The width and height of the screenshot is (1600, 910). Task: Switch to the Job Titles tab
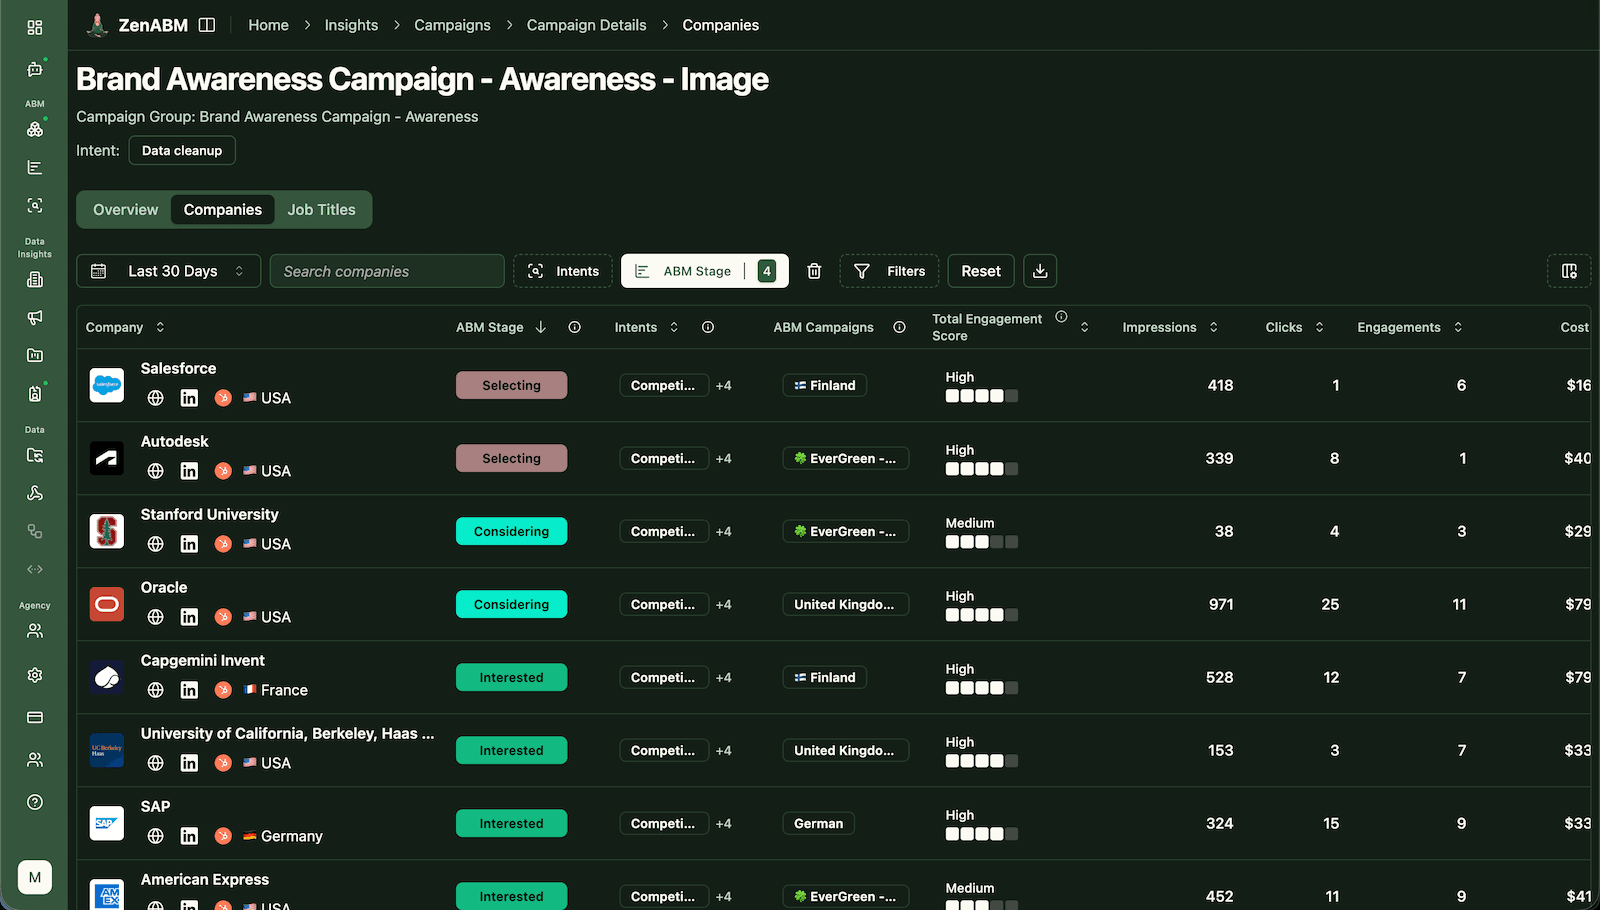pos(321,209)
